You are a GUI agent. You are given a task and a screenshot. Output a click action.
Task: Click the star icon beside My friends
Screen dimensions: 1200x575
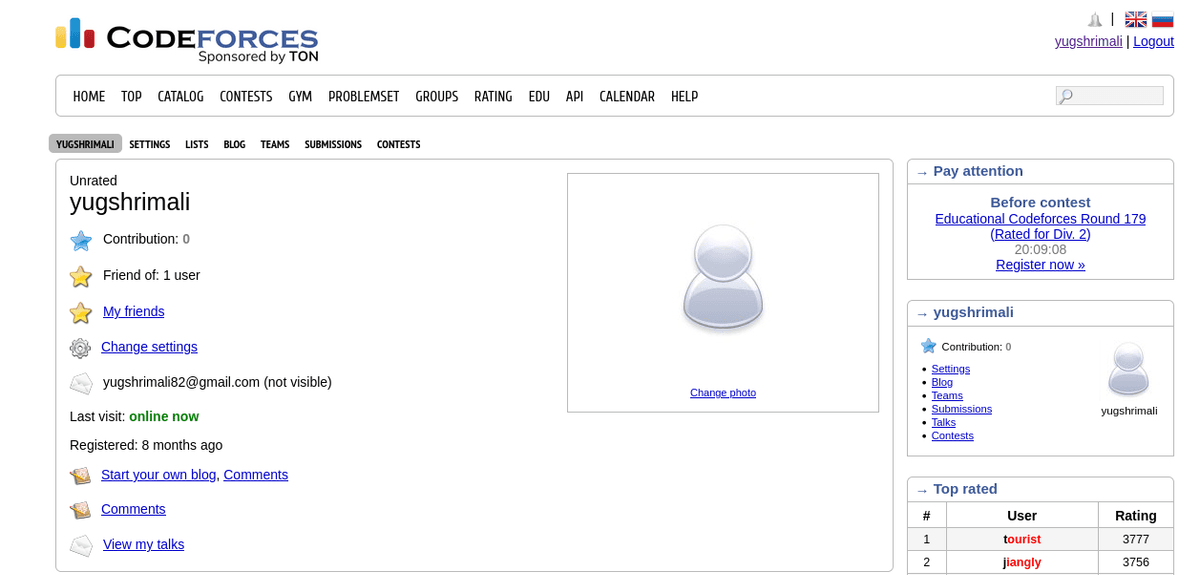[81, 312]
